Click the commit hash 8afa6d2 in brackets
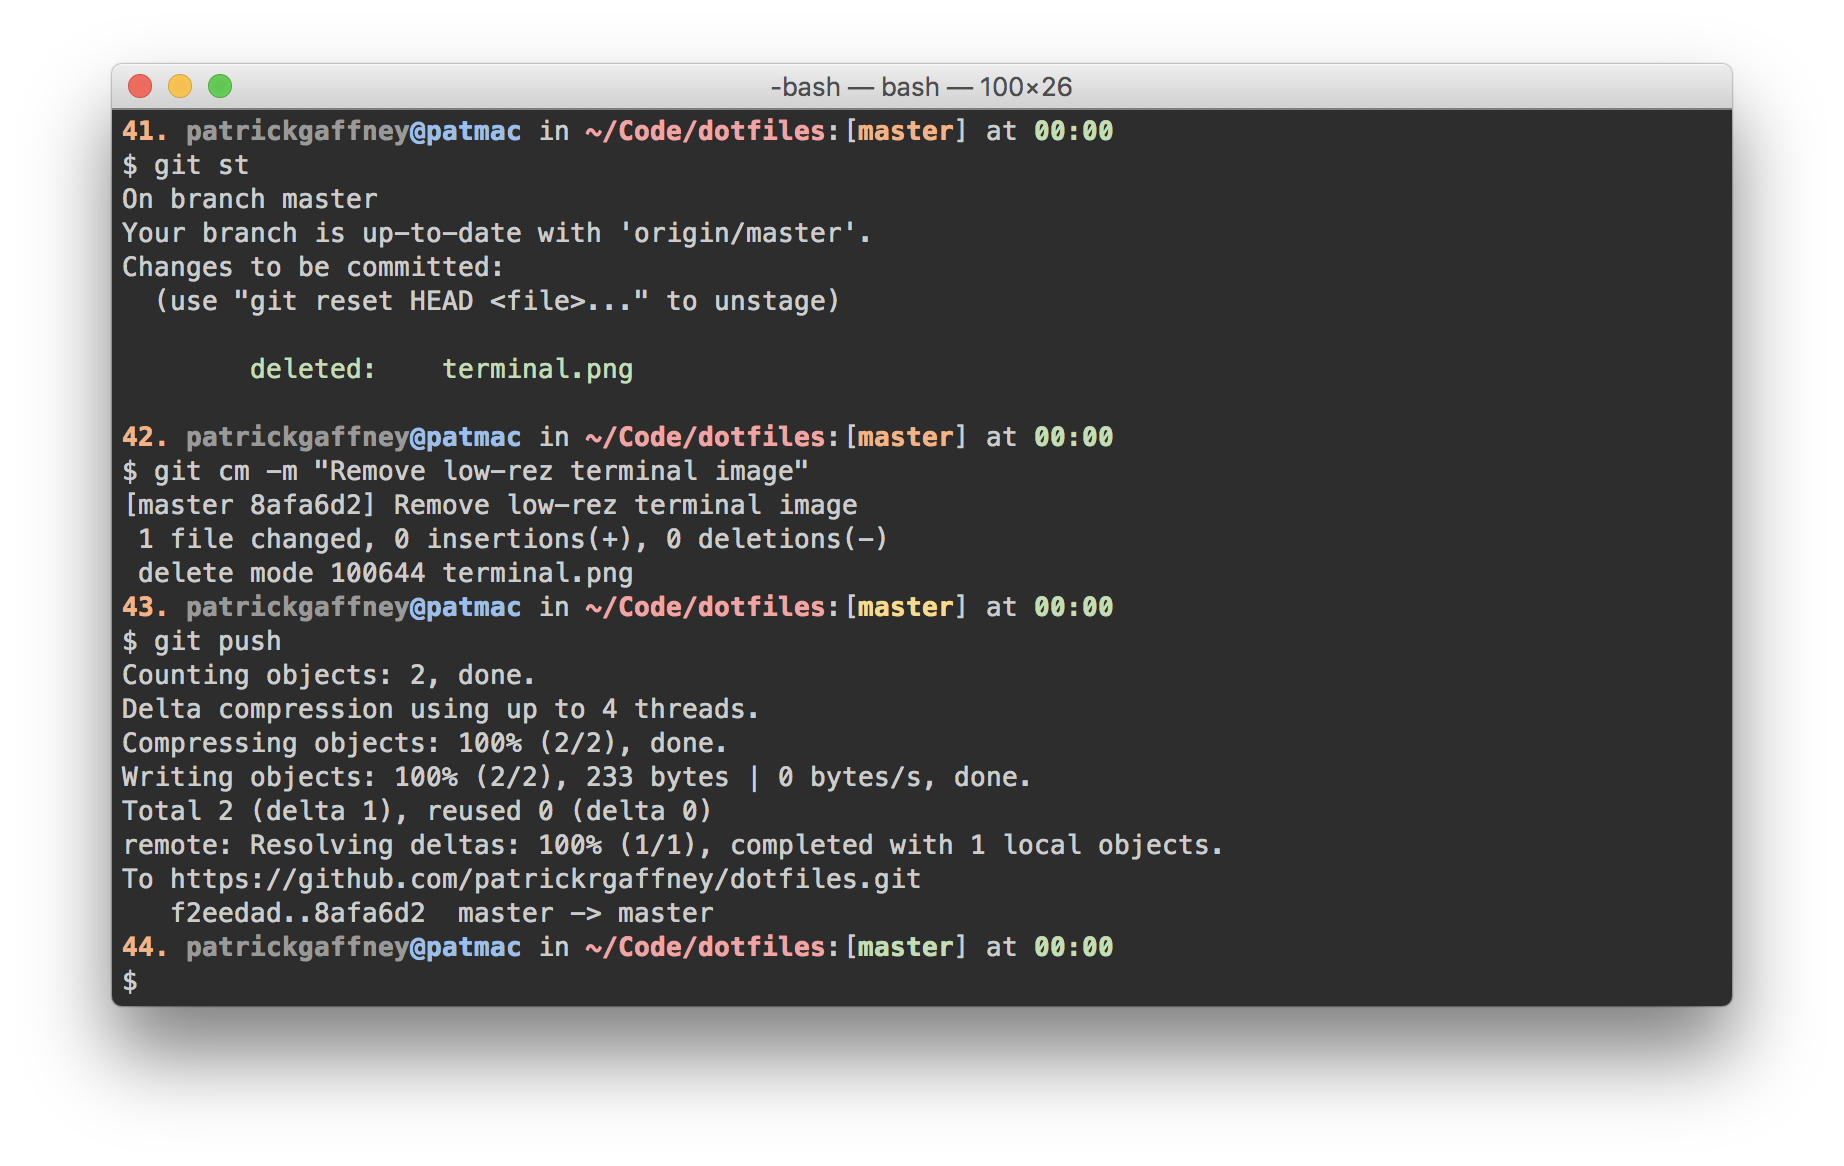 312,505
